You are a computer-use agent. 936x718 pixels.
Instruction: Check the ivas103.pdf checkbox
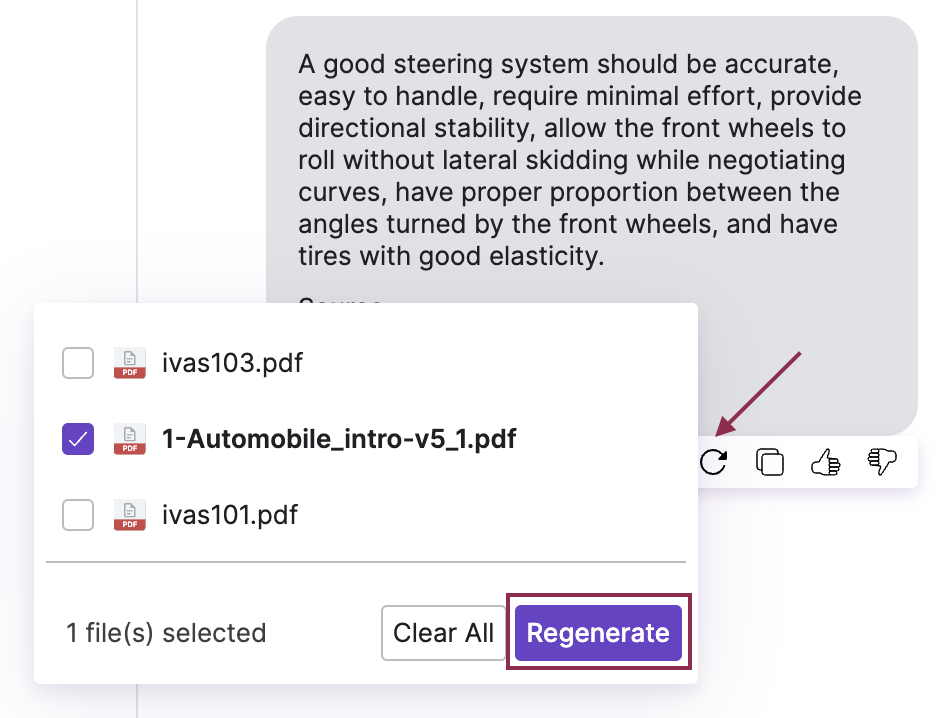78,363
